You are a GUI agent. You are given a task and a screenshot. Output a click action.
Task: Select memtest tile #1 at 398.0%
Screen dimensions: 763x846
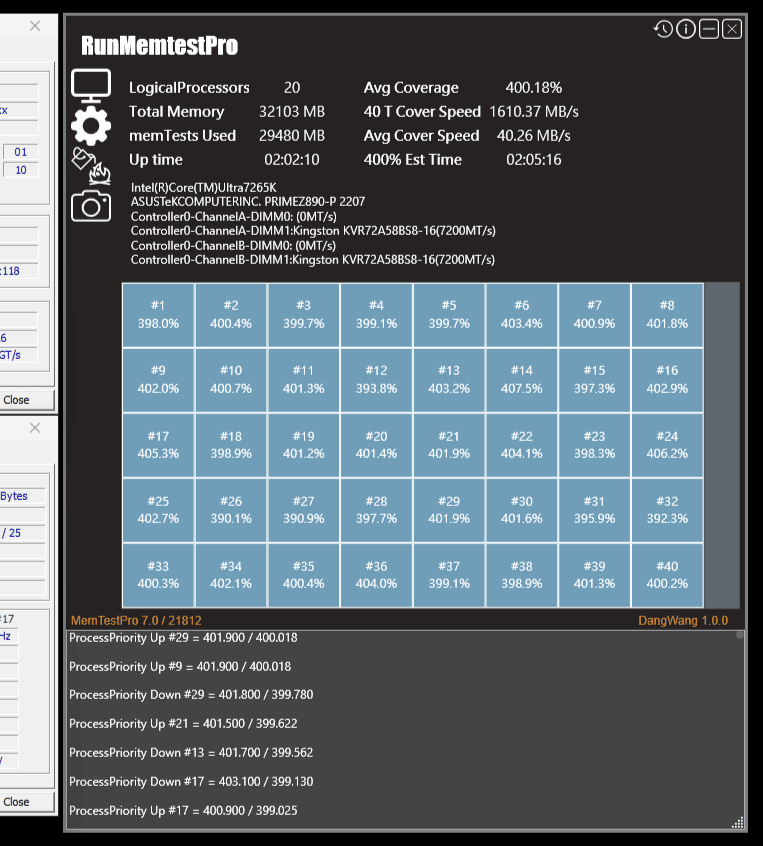(158, 315)
